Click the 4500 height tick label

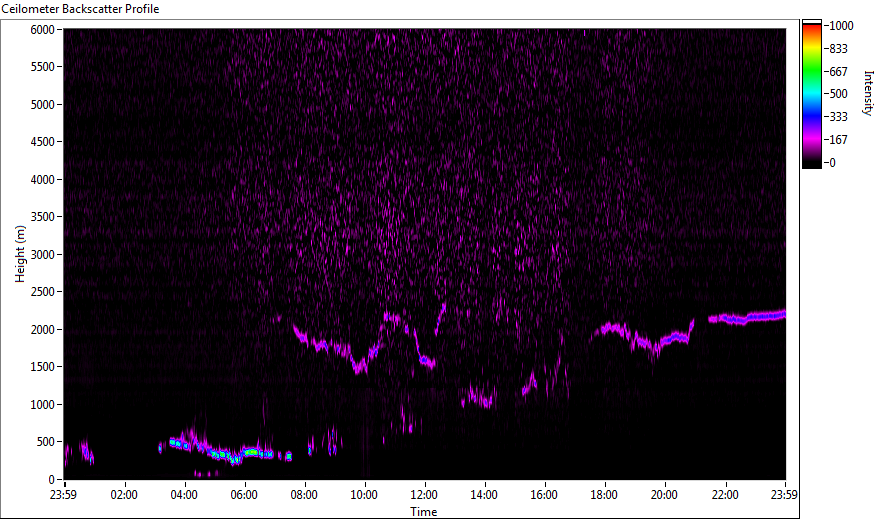coord(43,142)
